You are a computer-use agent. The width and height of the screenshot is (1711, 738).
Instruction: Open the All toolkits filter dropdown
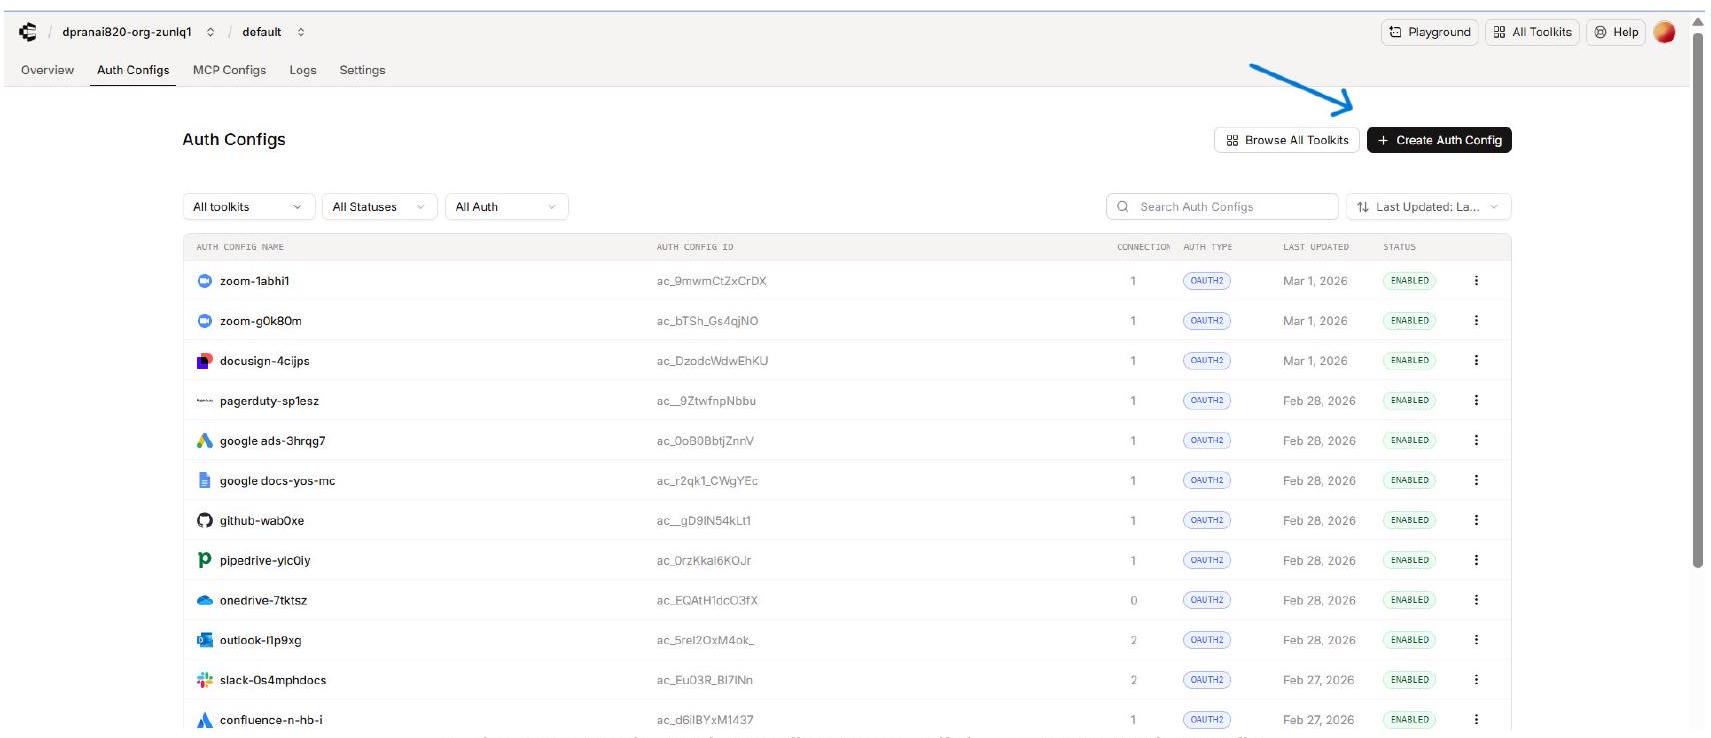pos(249,207)
